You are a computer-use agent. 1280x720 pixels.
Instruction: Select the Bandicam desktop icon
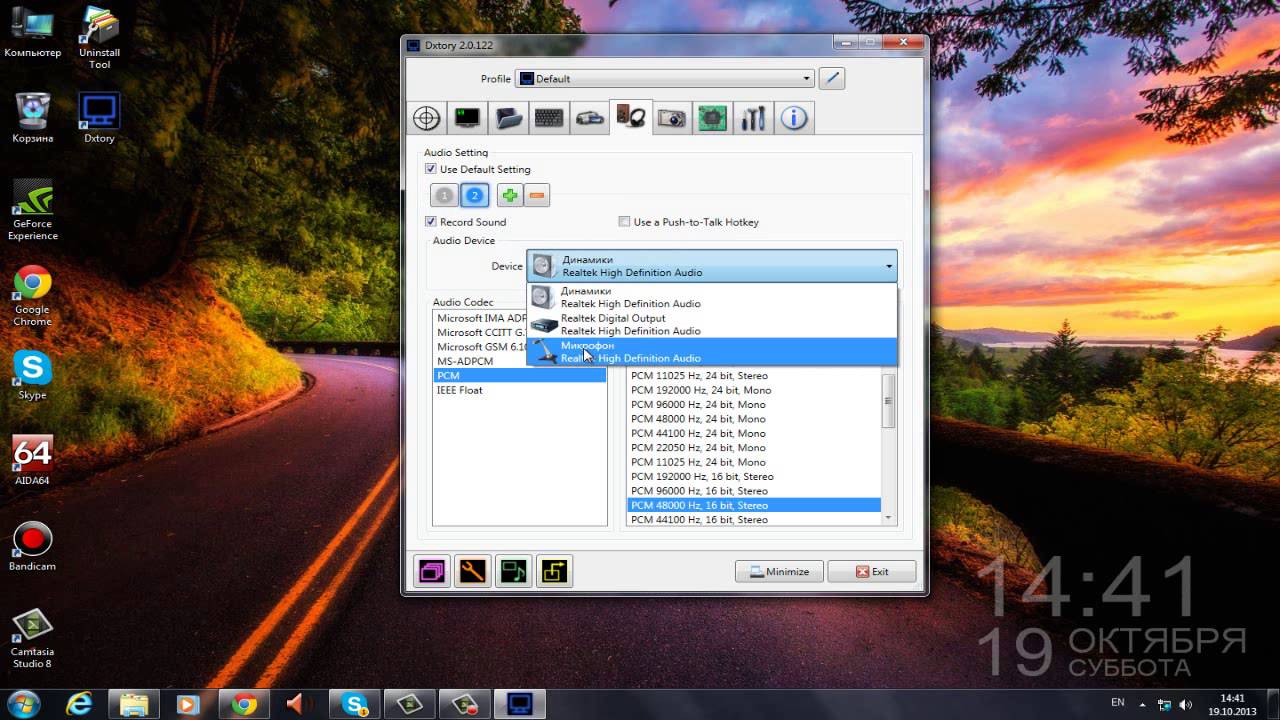(33, 546)
